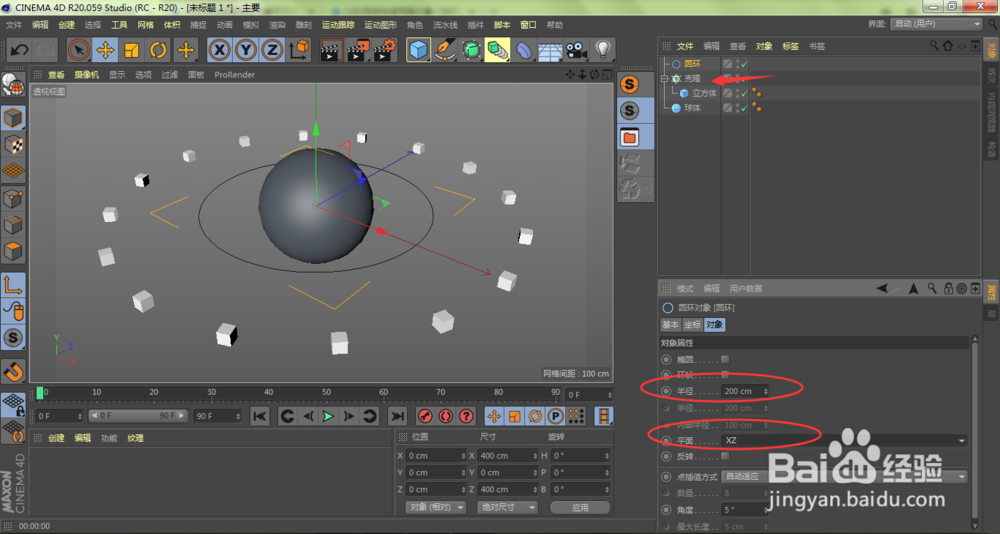This screenshot has height=534, width=1000.
Task: Click Render View clapperboard icon
Action: (x=332, y=50)
